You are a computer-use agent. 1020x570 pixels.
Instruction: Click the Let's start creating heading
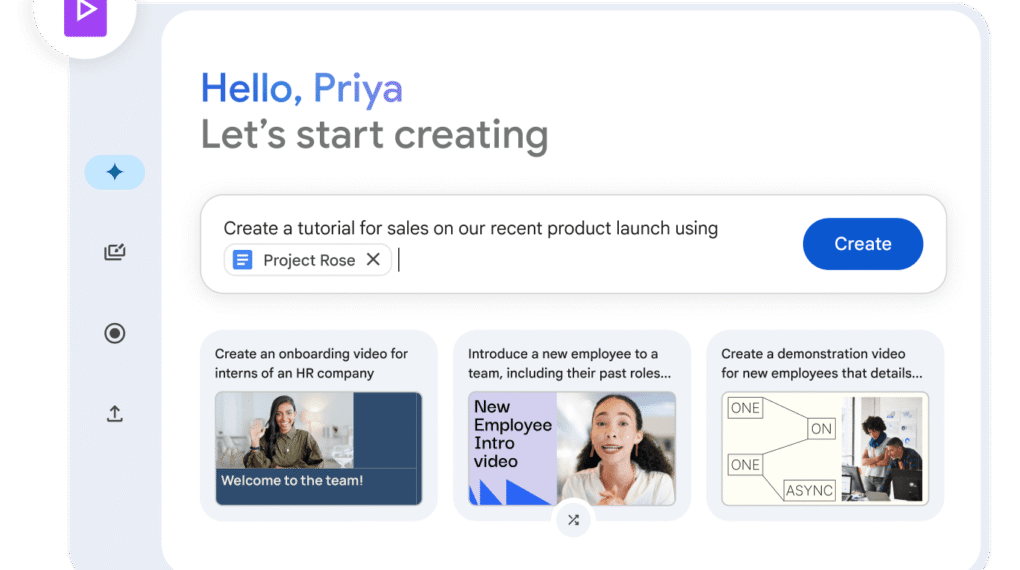point(375,135)
